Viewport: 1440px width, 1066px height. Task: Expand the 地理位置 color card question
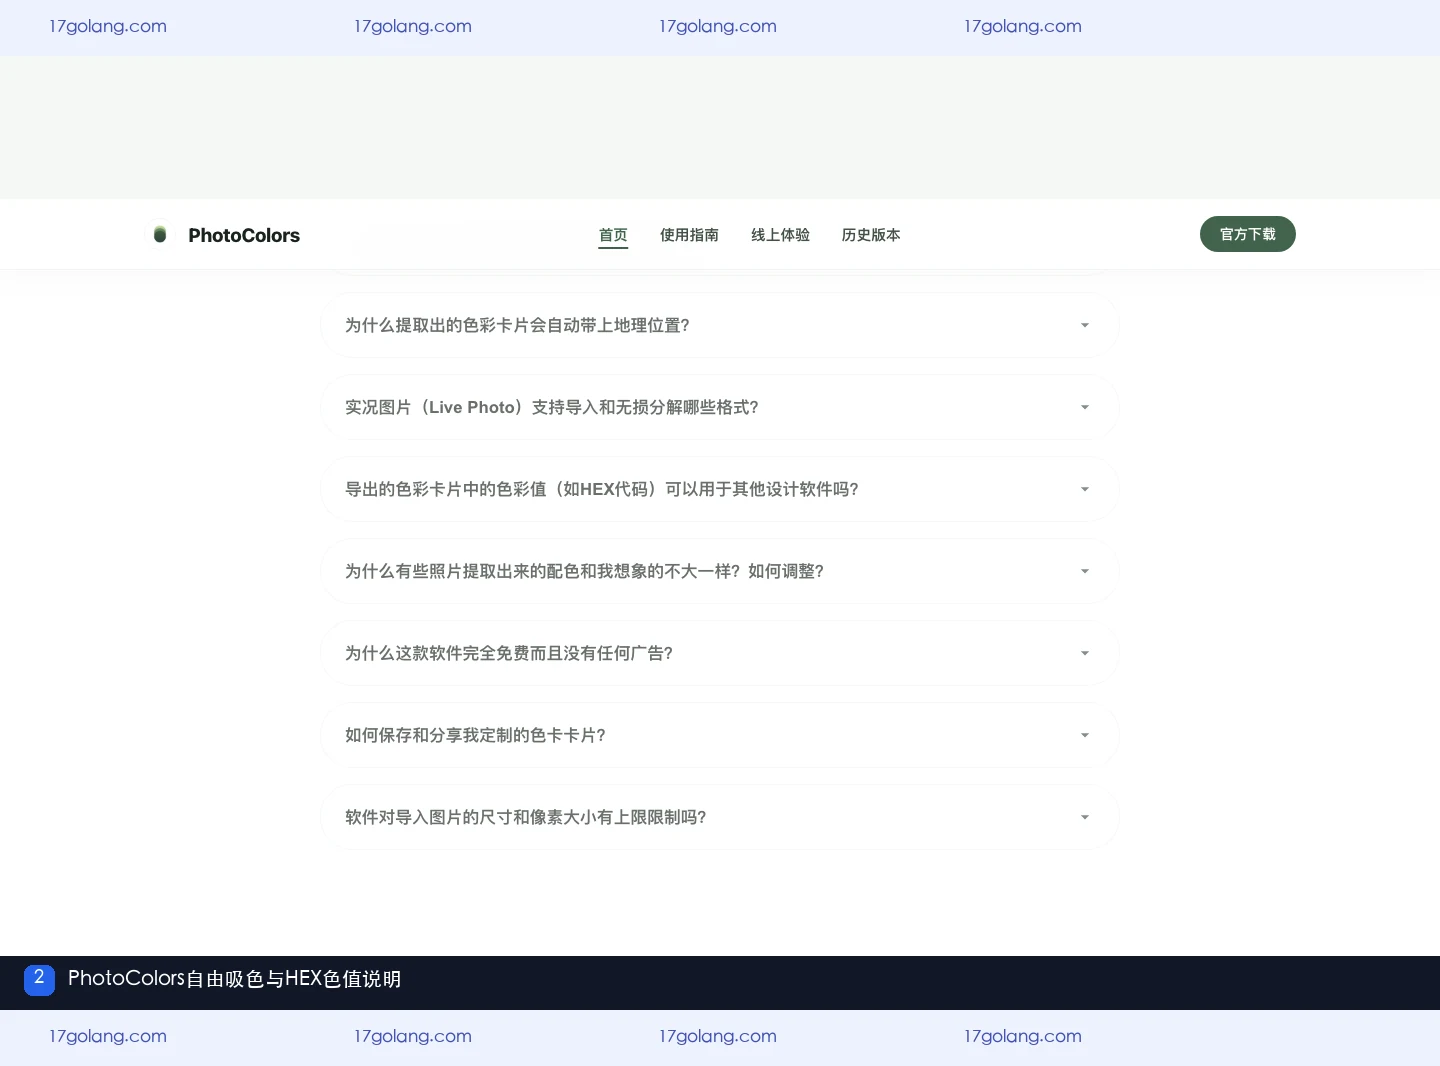coord(719,325)
